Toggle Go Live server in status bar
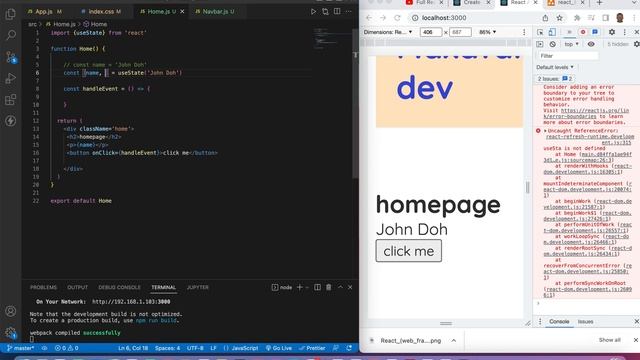 [x=279, y=348]
